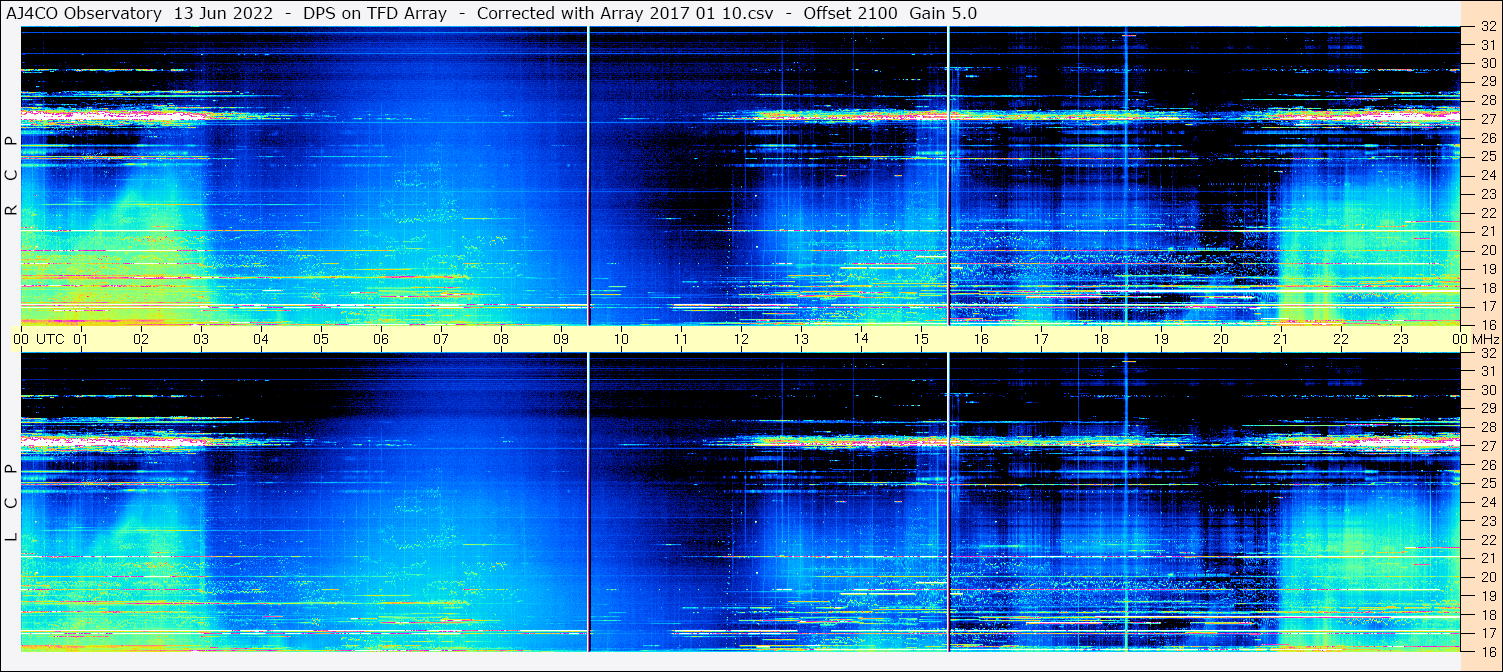Click DPS on TFD Array header text
The width and height of the screenshot is (1503, 672).
click(x=374, y=13)
